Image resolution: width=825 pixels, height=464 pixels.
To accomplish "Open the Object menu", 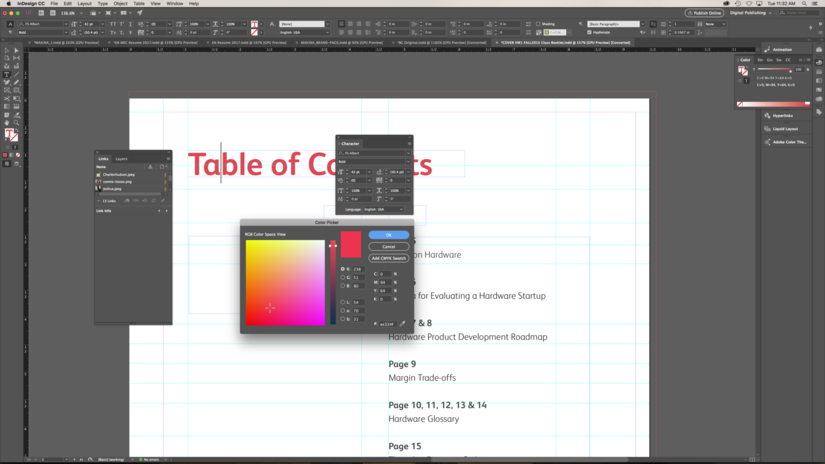I will [120, 4].
